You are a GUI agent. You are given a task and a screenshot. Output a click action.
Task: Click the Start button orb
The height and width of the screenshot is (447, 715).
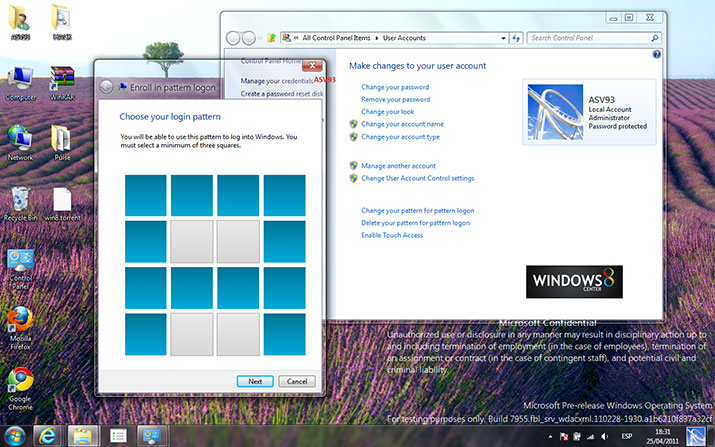(12, 435)
